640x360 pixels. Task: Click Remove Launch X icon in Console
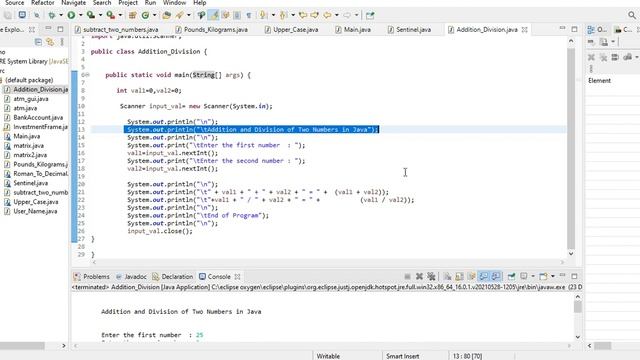pos(419,277)
